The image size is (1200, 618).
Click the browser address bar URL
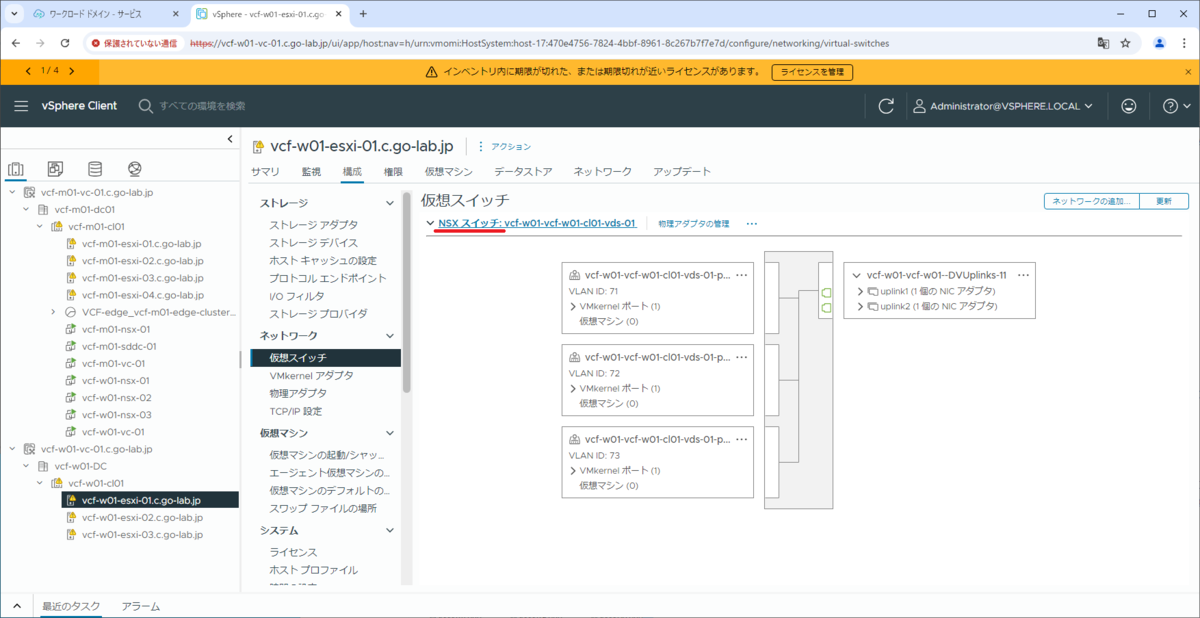tap(540, 43)
